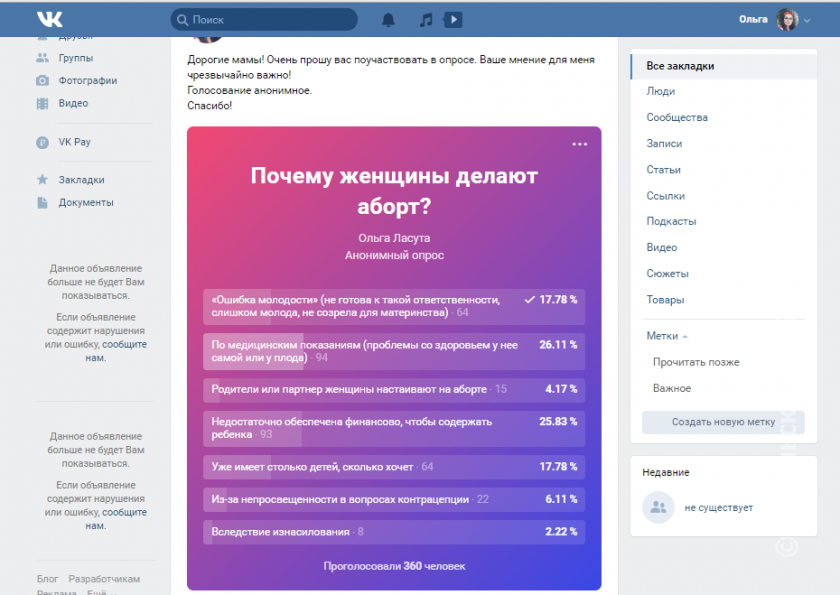Open the music note player icon
The width and height of the screenshot is (840, 595).
(426, 19)
